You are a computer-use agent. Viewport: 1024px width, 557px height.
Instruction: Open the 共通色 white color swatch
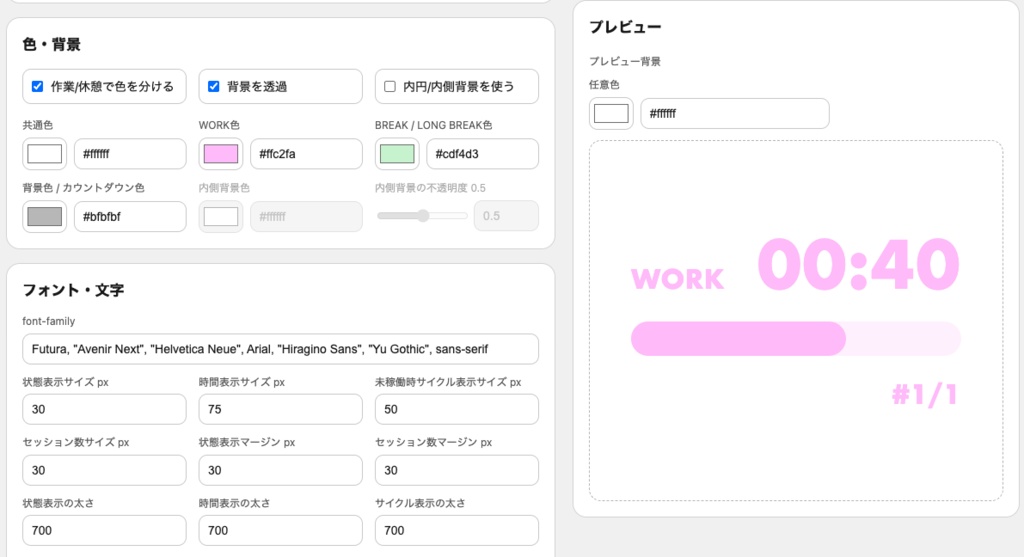pyautogui.click(x=44, y=154)
